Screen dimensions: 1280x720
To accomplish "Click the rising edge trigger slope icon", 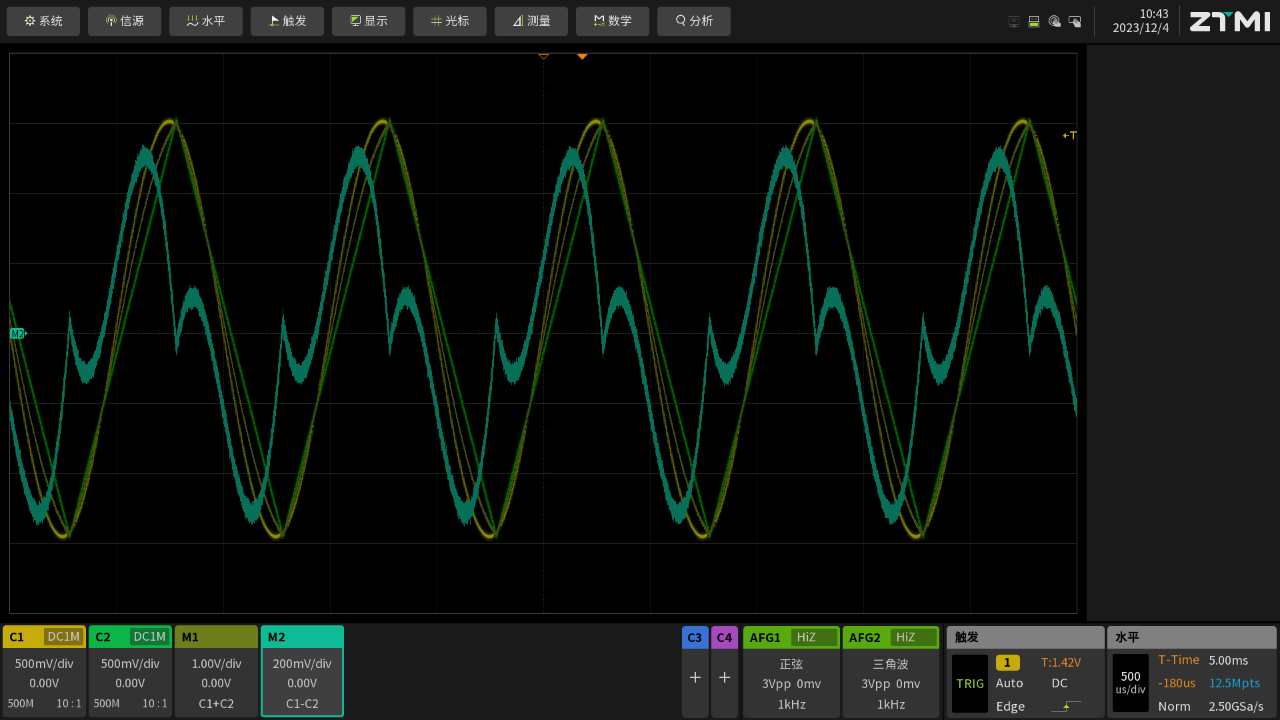I will pos(1066,706).
